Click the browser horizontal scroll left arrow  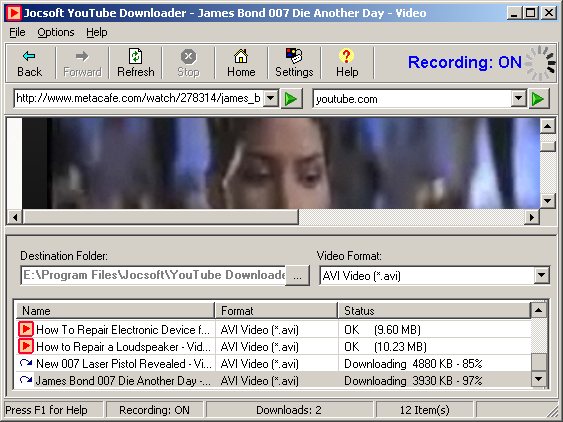tap(15, 217)
